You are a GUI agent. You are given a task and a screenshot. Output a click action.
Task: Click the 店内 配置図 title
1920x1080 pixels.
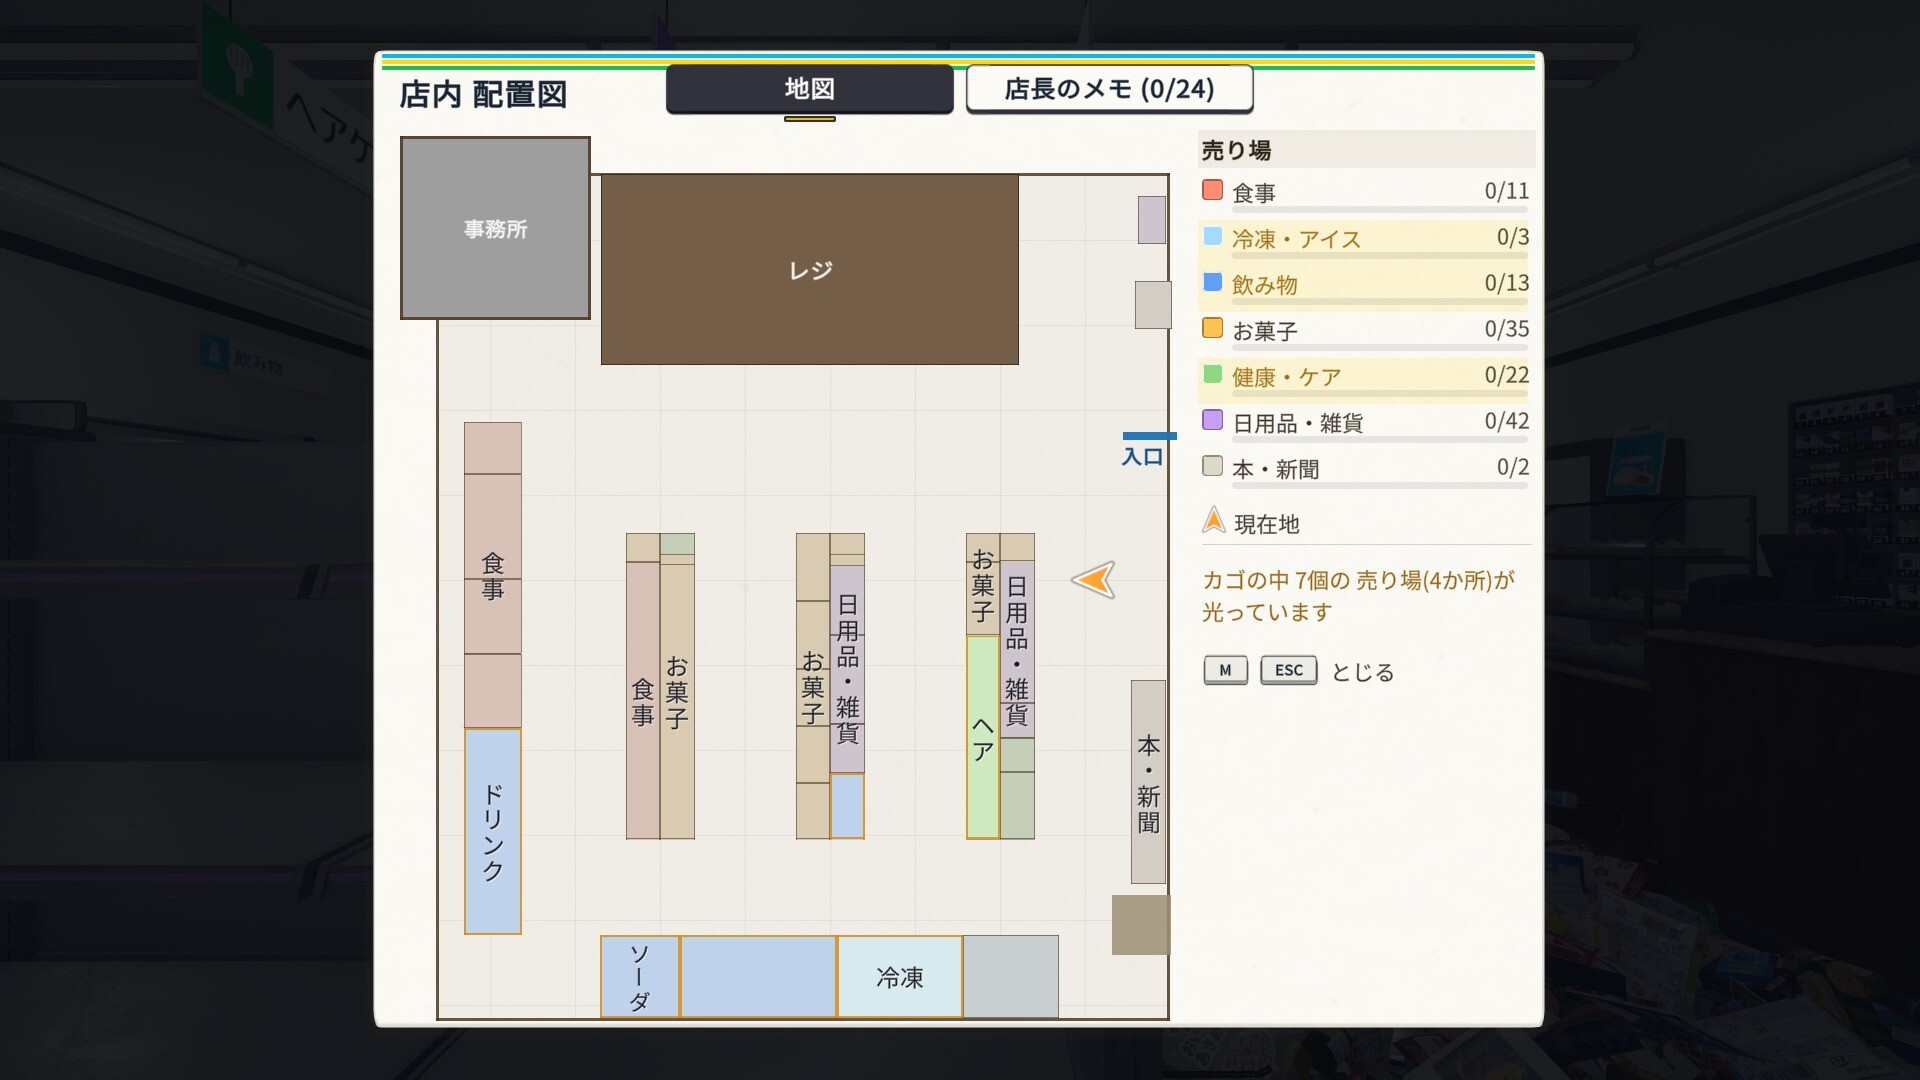(483, 95)
